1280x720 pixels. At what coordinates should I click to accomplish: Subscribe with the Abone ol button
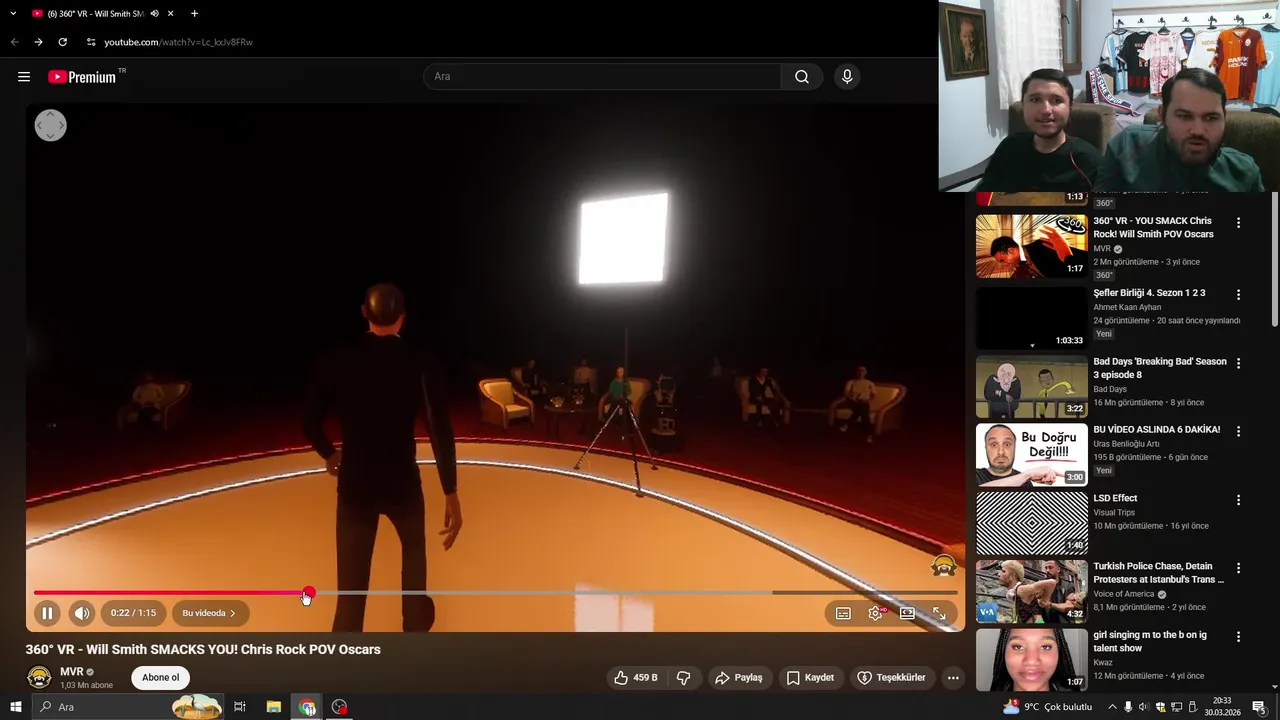point(160,677)
